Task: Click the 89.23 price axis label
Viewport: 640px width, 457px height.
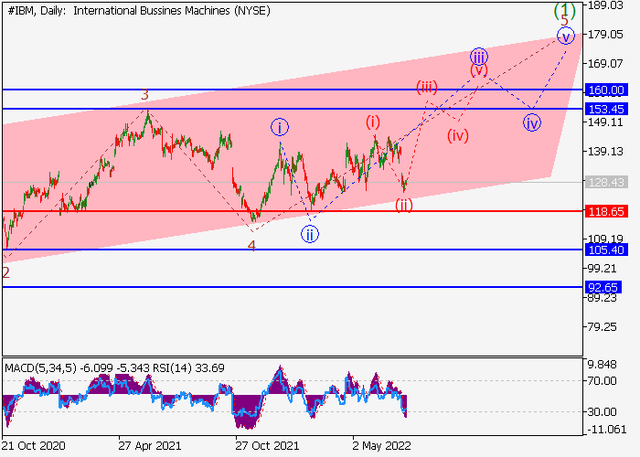Action: coord(602,298)
